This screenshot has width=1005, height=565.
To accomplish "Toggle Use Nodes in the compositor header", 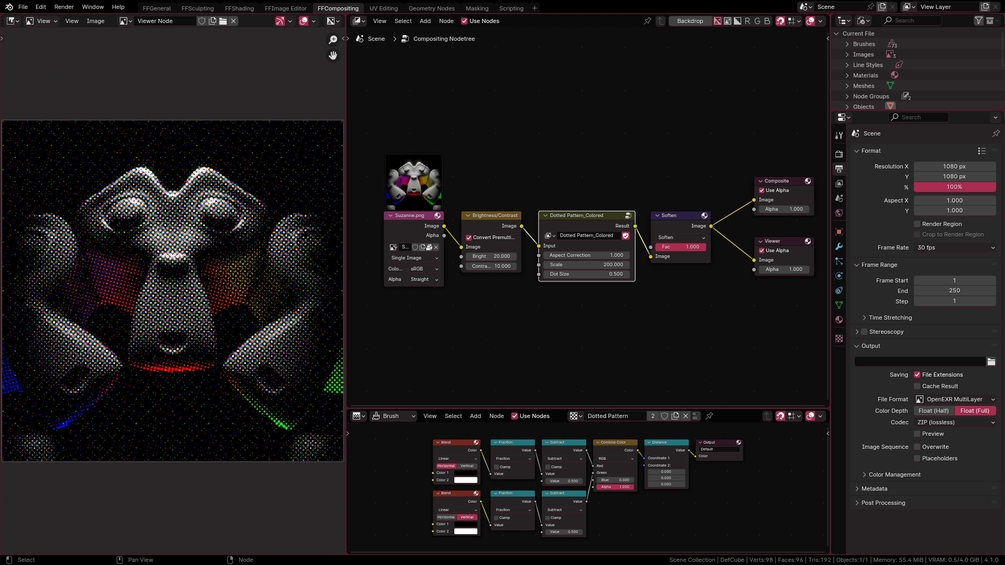I will tap(464, 21).
